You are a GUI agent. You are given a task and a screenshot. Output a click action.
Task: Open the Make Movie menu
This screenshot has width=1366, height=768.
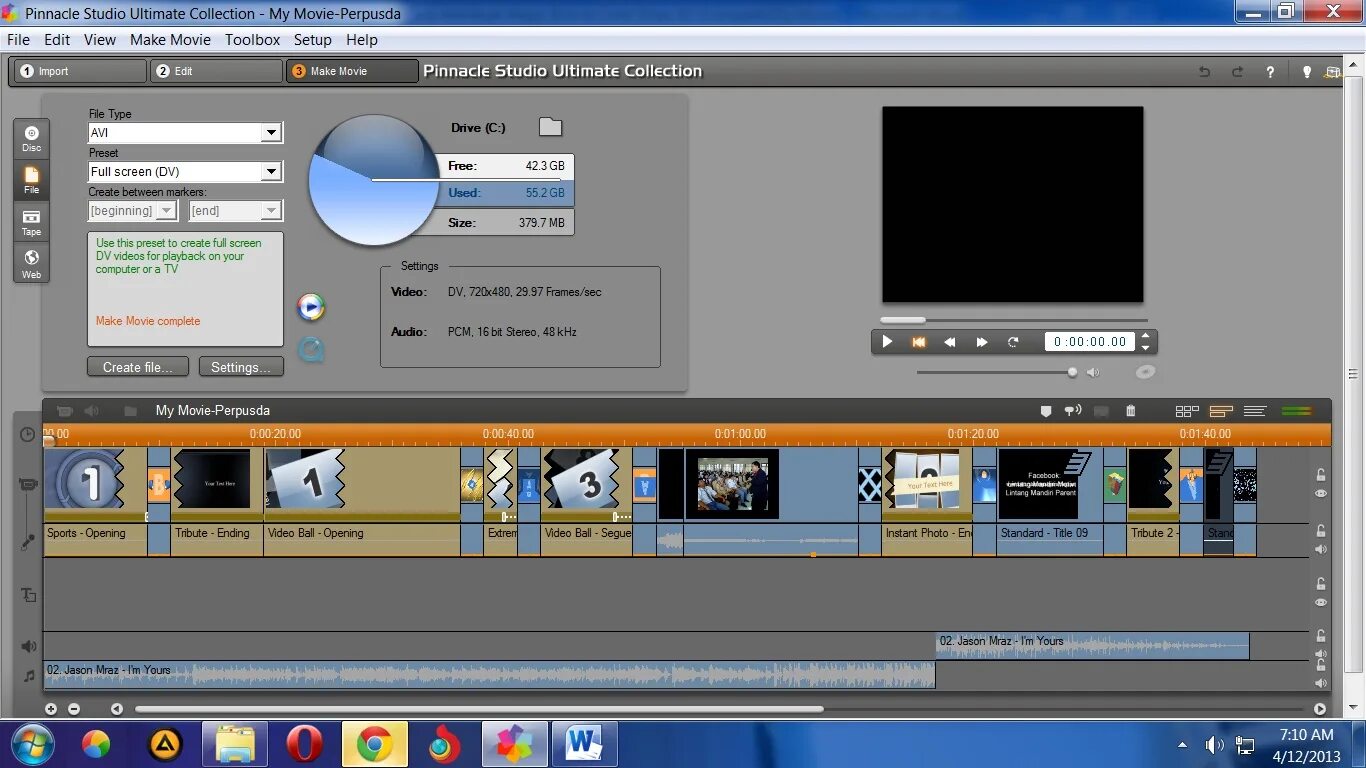(x=170, y=40)
